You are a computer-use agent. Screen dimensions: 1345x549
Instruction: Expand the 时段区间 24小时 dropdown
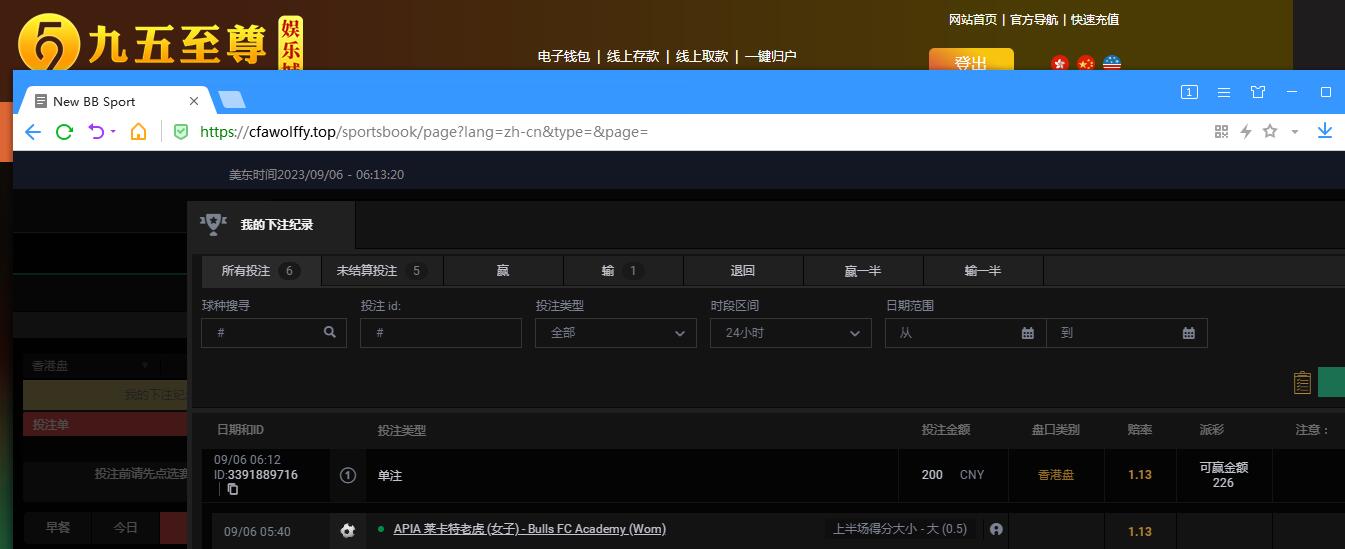(791, 333)
